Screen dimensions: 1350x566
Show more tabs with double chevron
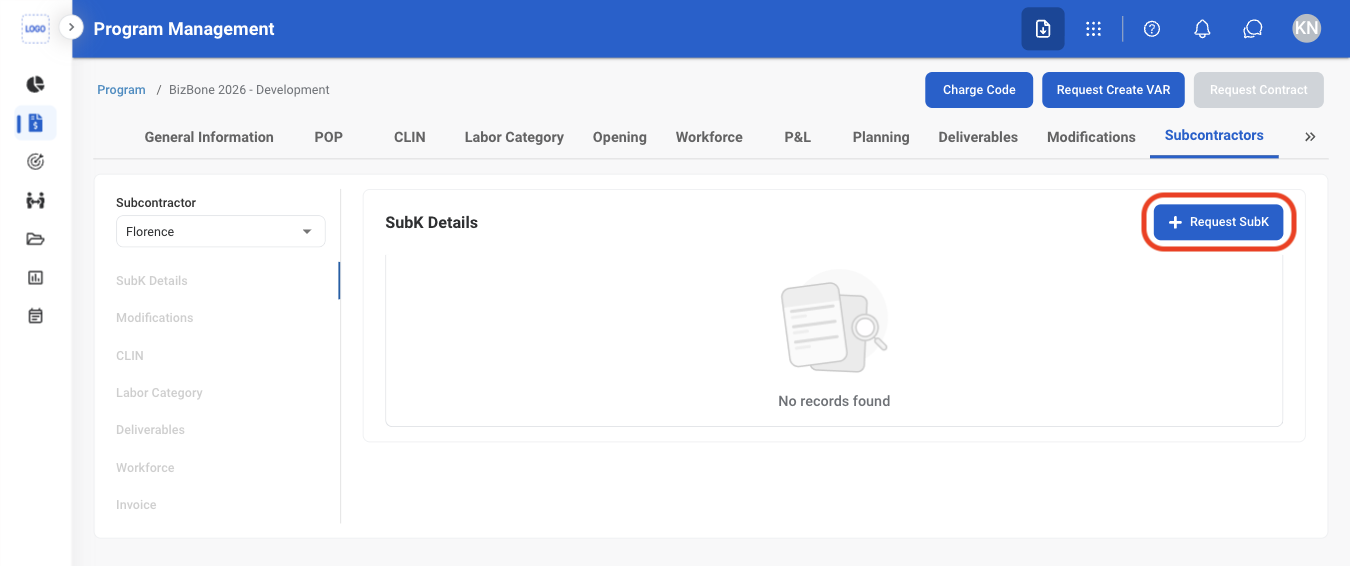click(1310, 137)
